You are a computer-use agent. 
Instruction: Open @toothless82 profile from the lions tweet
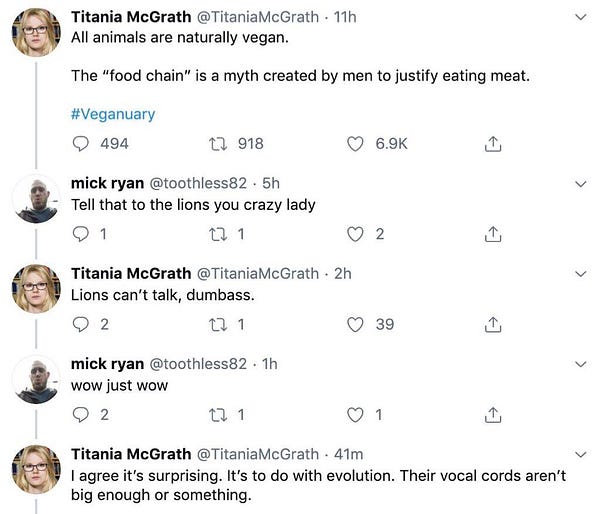[x=198, y=184]
